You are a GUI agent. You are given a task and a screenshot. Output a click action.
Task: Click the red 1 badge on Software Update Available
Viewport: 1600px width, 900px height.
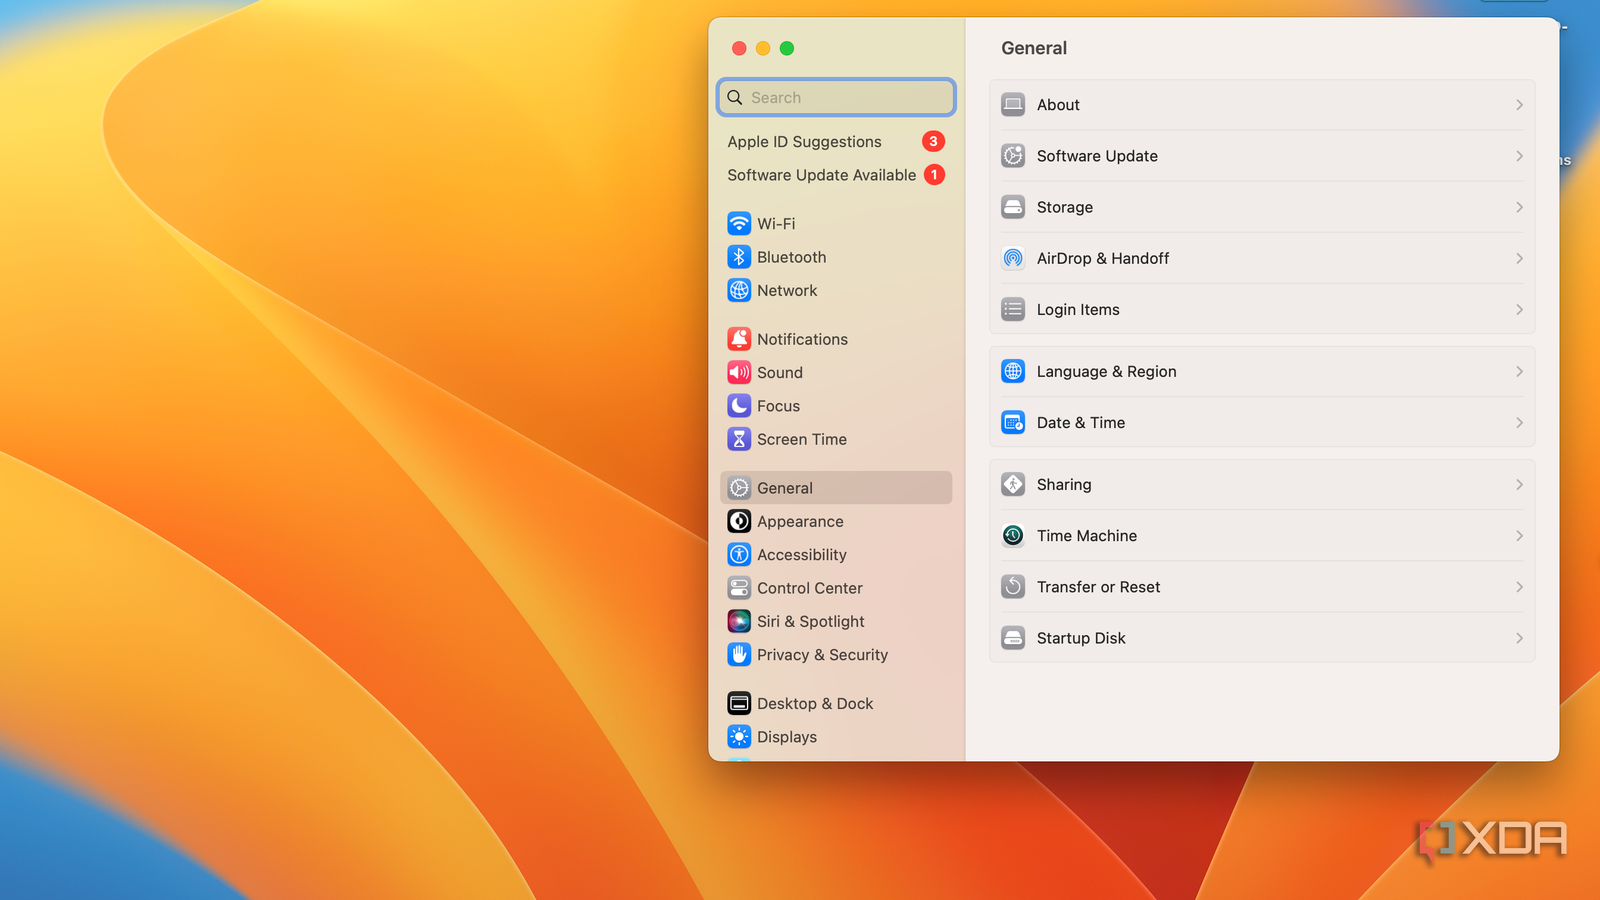(934, 175)
